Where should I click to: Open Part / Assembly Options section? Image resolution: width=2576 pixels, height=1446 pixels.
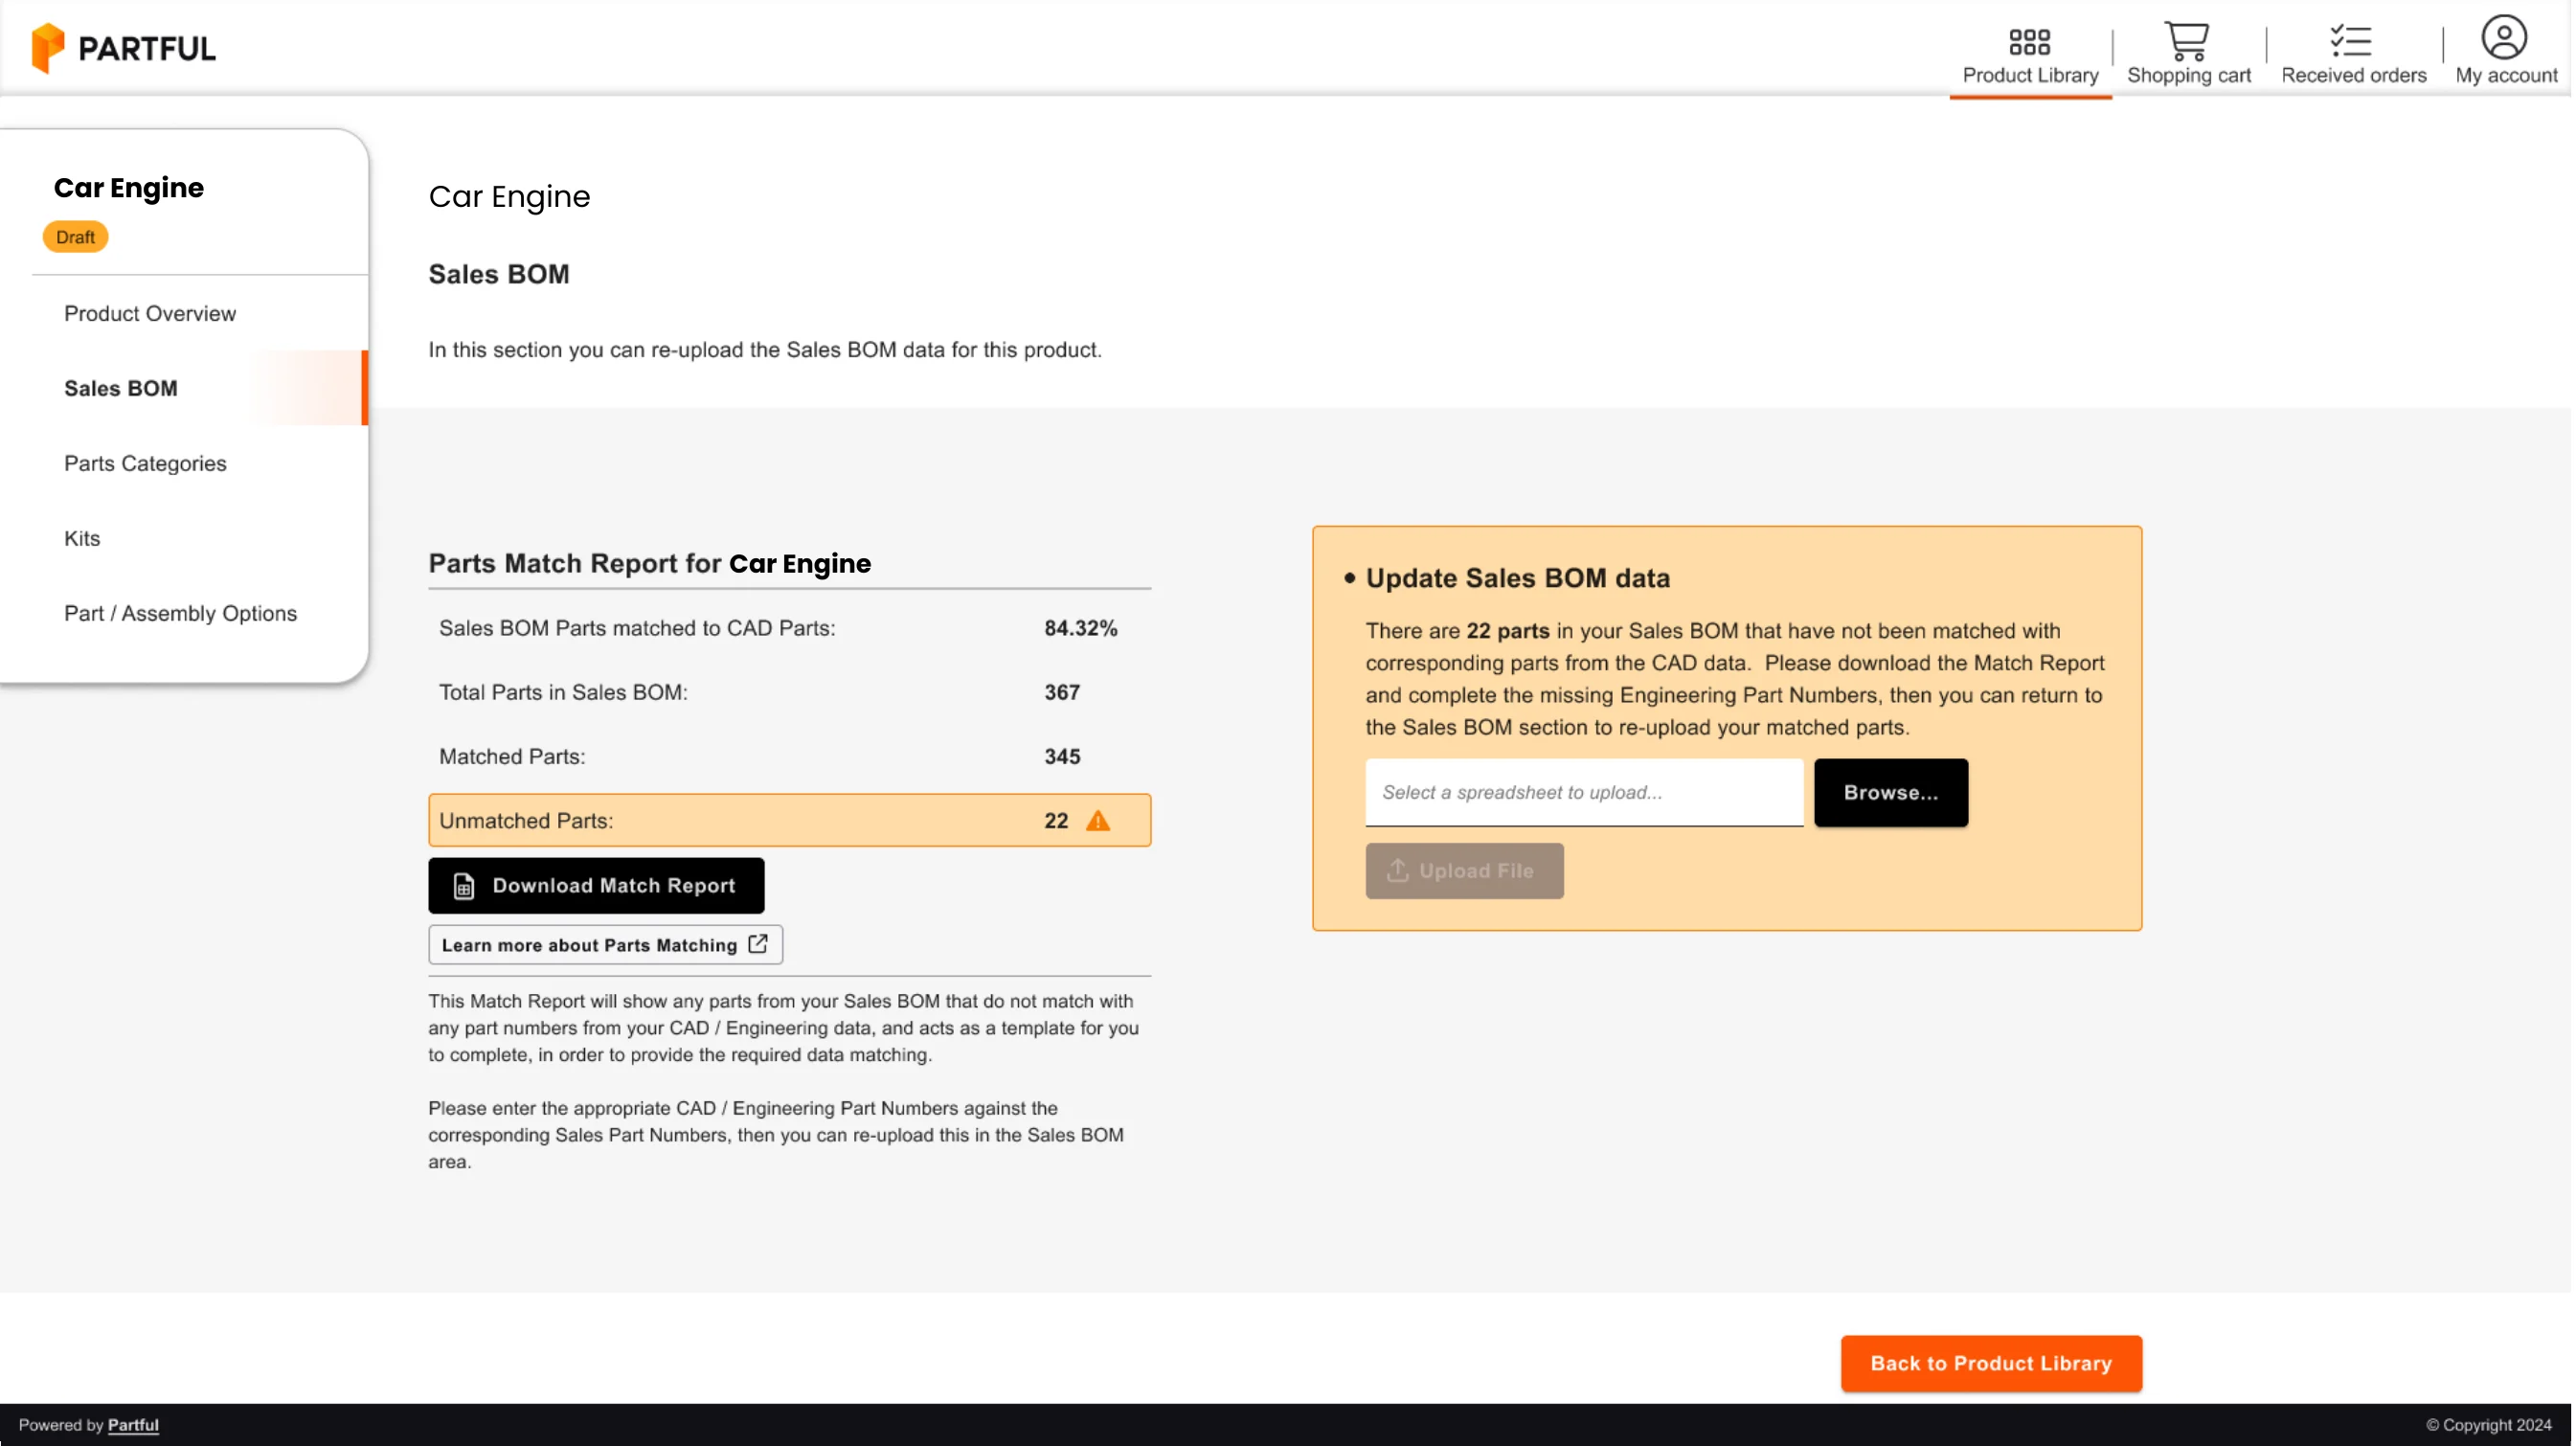[181, 614]
